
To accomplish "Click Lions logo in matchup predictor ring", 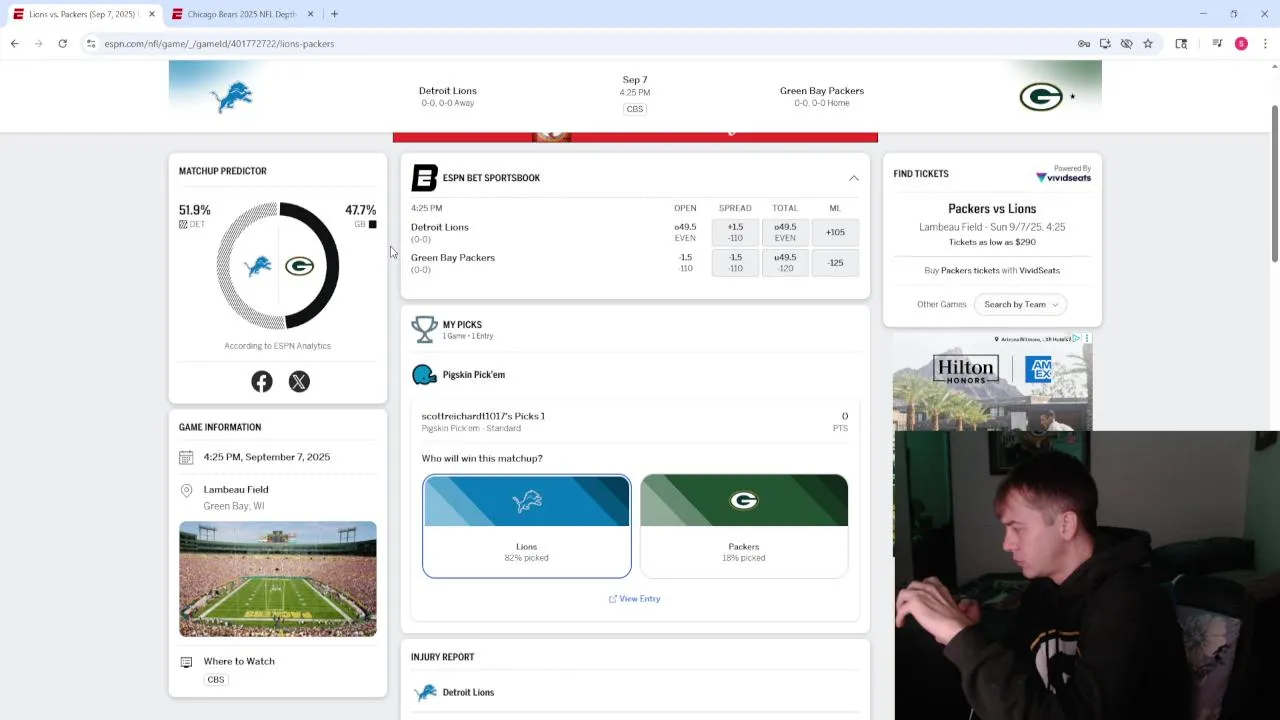I will point(258,266).
